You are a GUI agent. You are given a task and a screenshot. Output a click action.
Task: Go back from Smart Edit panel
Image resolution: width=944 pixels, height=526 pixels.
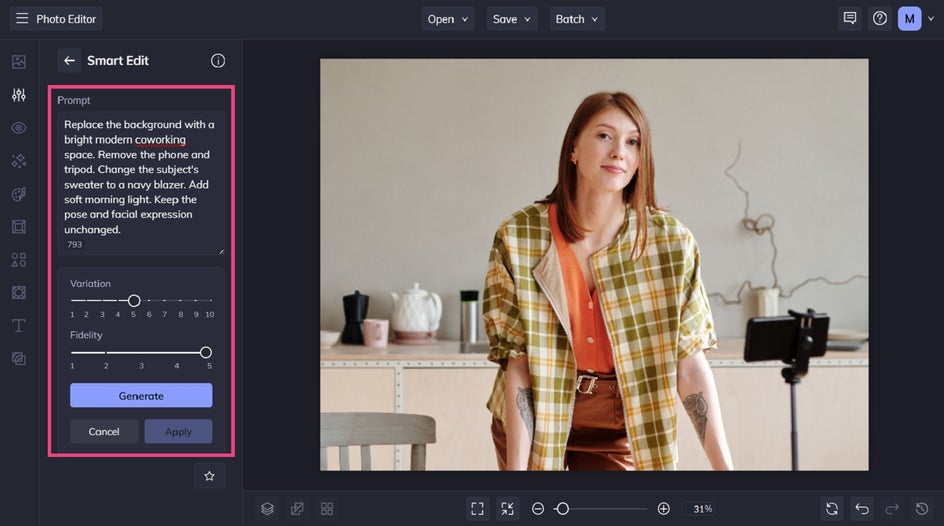click(69, 61)
